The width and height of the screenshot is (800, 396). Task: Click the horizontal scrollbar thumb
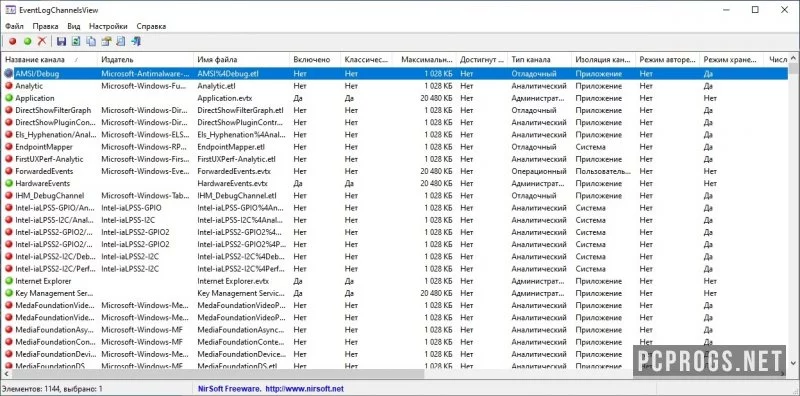(218, 374)
